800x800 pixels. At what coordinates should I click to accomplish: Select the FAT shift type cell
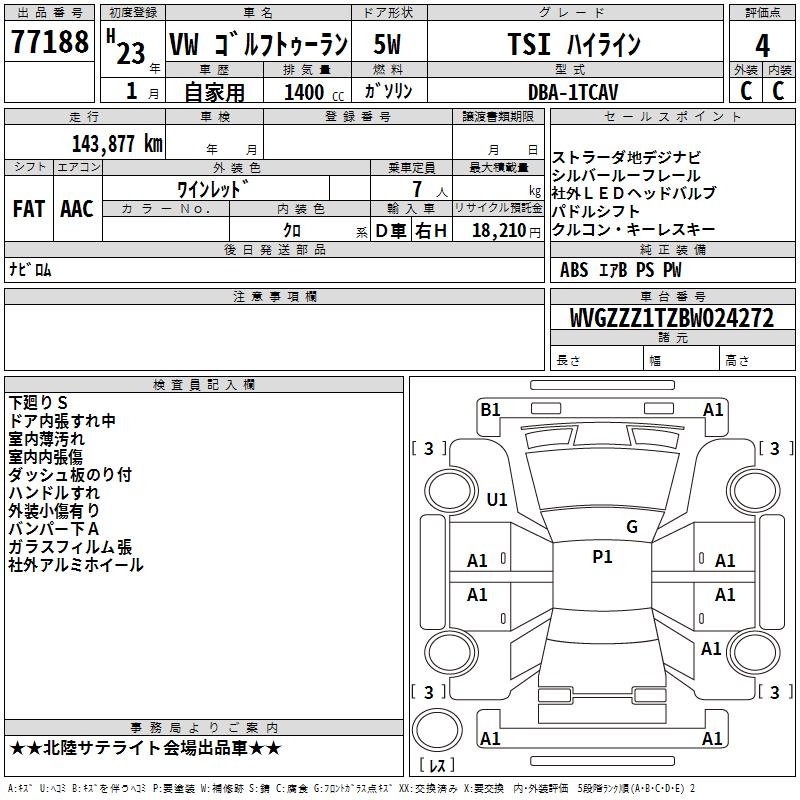(28, 209)
